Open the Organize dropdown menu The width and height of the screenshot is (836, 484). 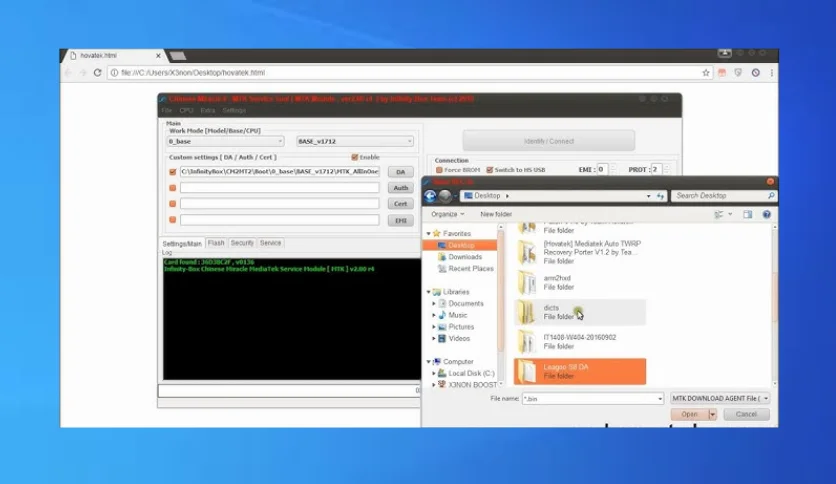tap(447, 214)
